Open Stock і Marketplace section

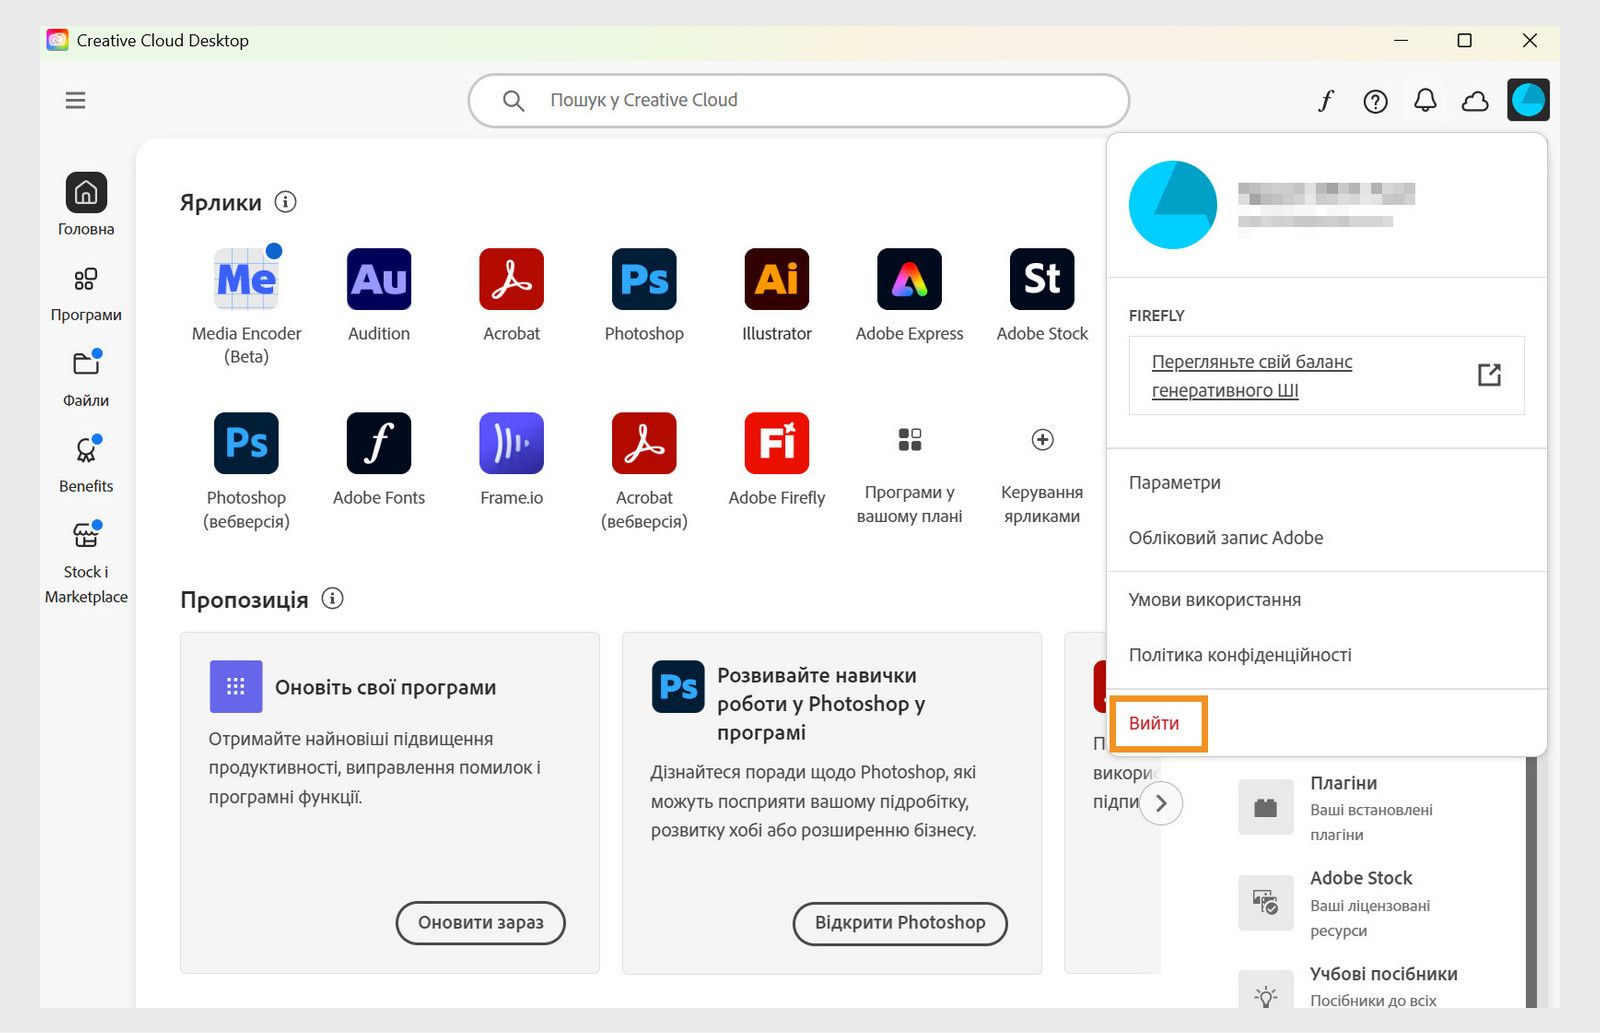(x=86, y=562)
